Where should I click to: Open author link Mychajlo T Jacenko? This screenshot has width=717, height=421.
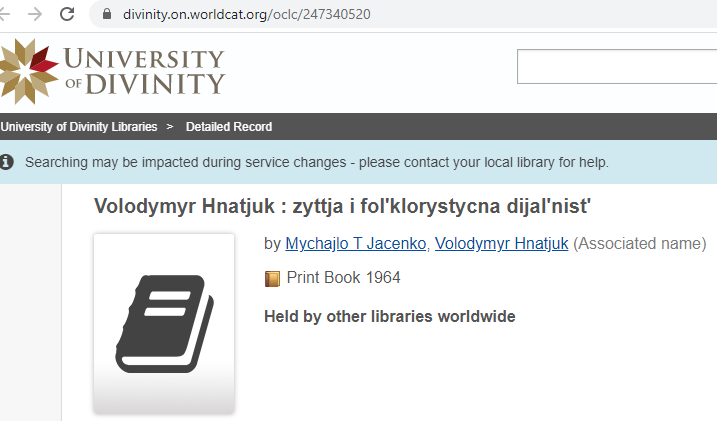[x=357, y=243]
